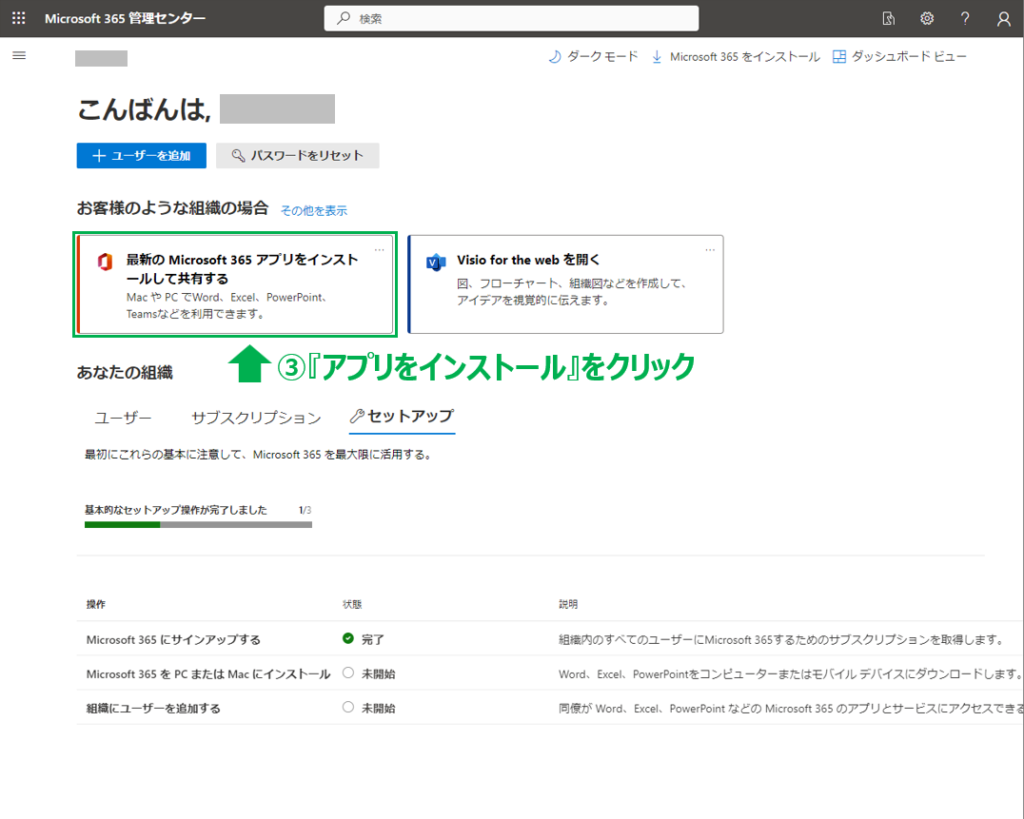Click the Office logo on install card

105,262
